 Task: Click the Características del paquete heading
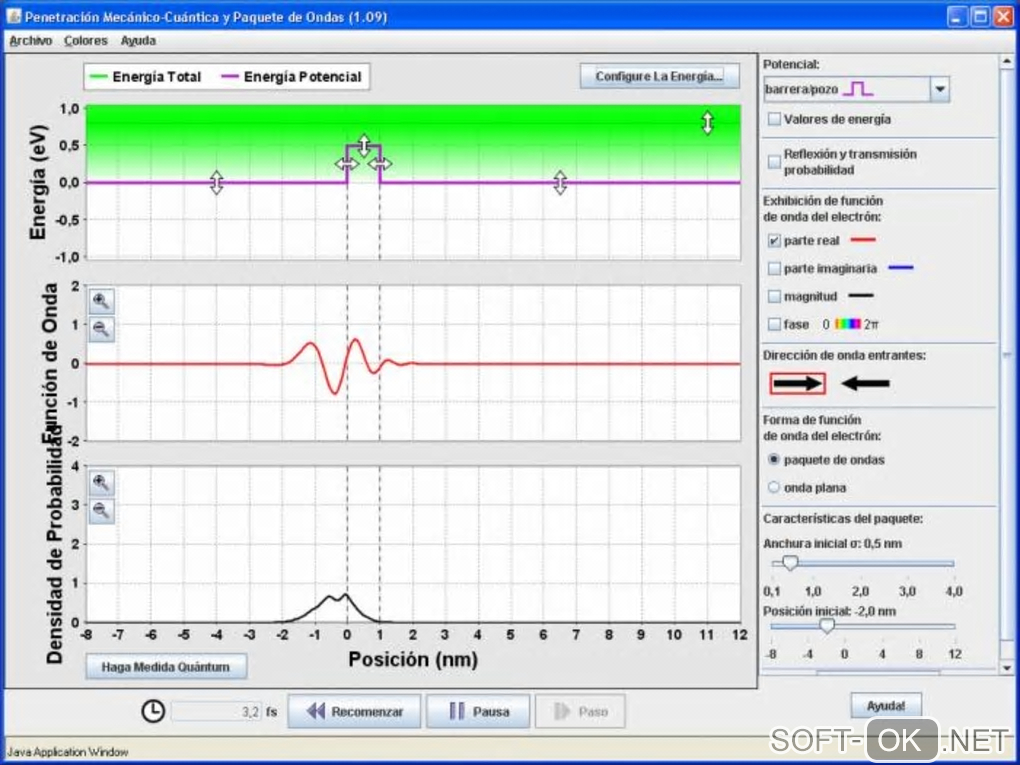point(842,518)
